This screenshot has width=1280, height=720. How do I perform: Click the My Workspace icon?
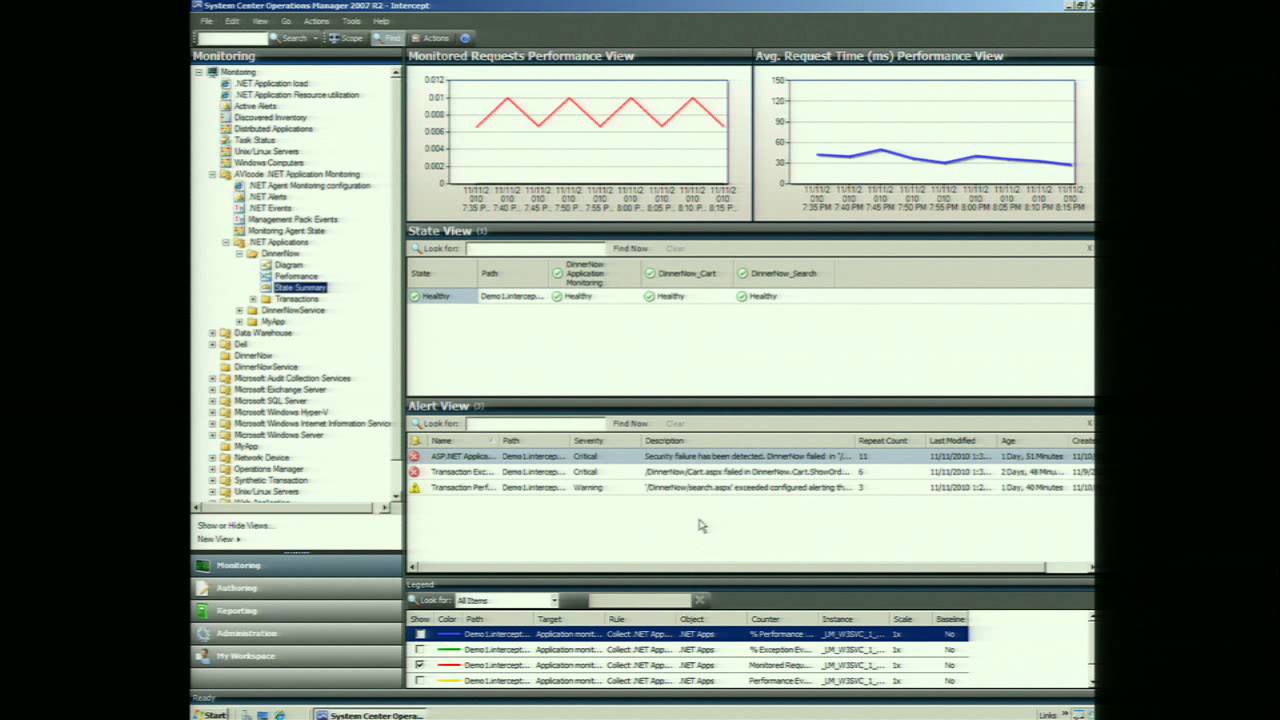coord(203,656)
